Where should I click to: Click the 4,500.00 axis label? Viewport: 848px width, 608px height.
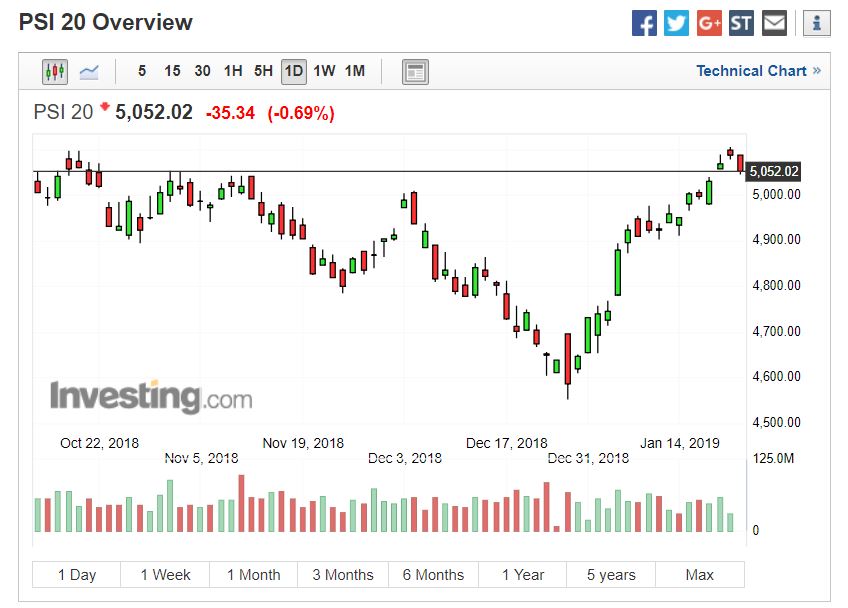point(776,422)
